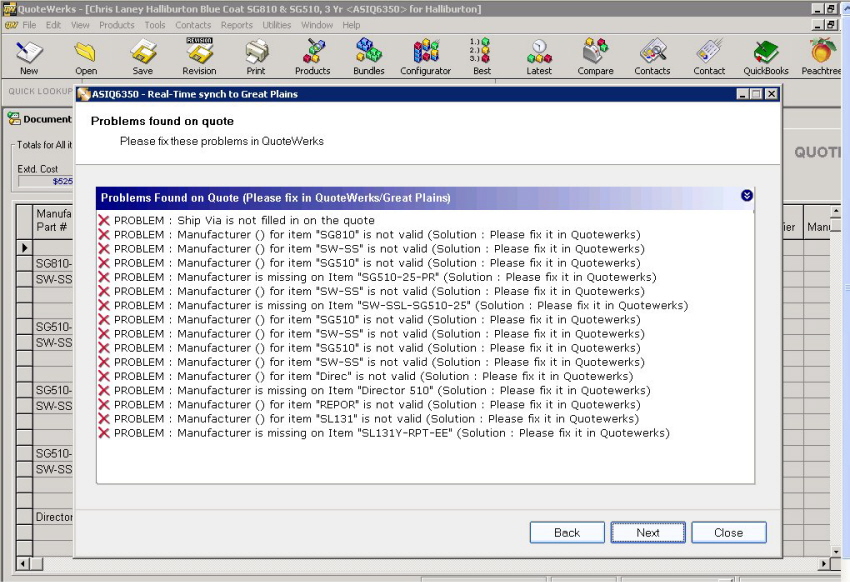Click the New quote toolbar icon

click(x=29, y=57)
